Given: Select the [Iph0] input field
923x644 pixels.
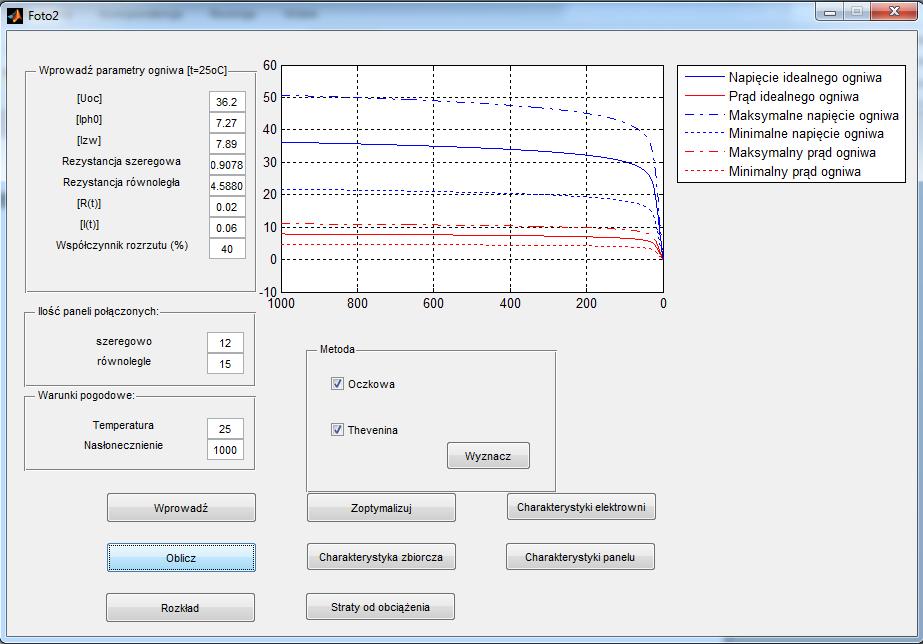Looking at the screenshot, I should tap(227, 122).
